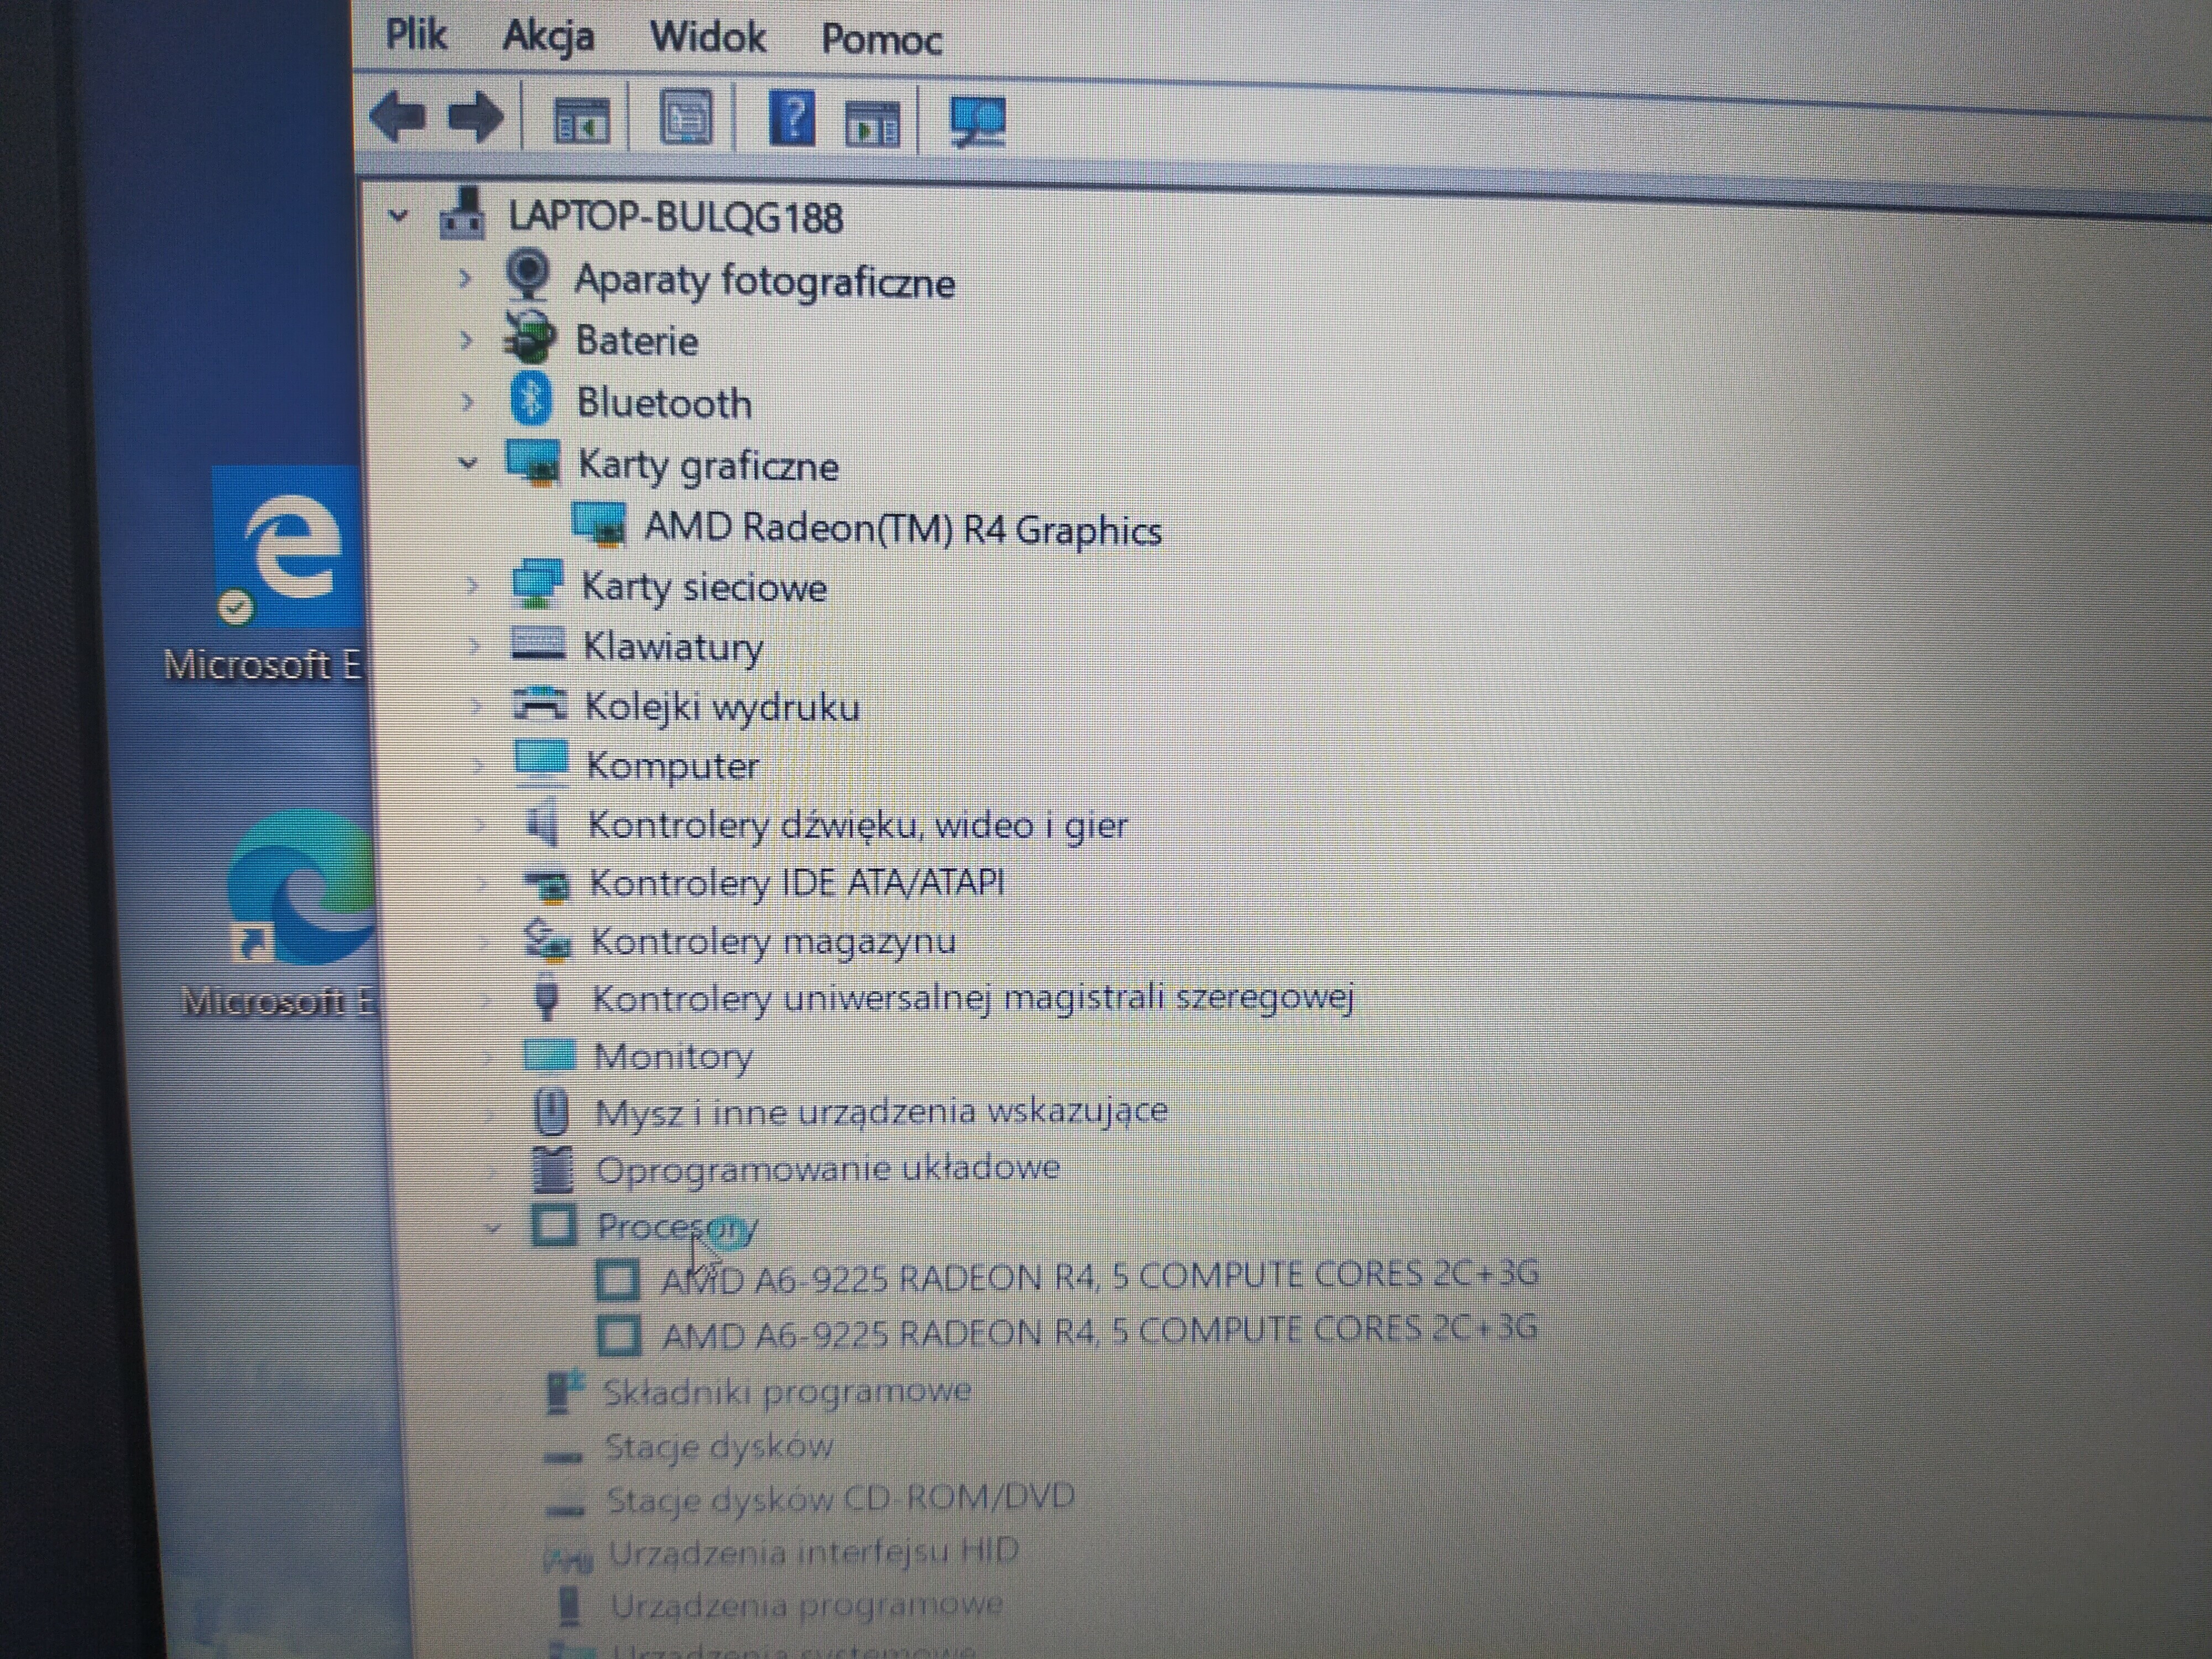Collapse the Karty graficzne category

tap(467, 463)
